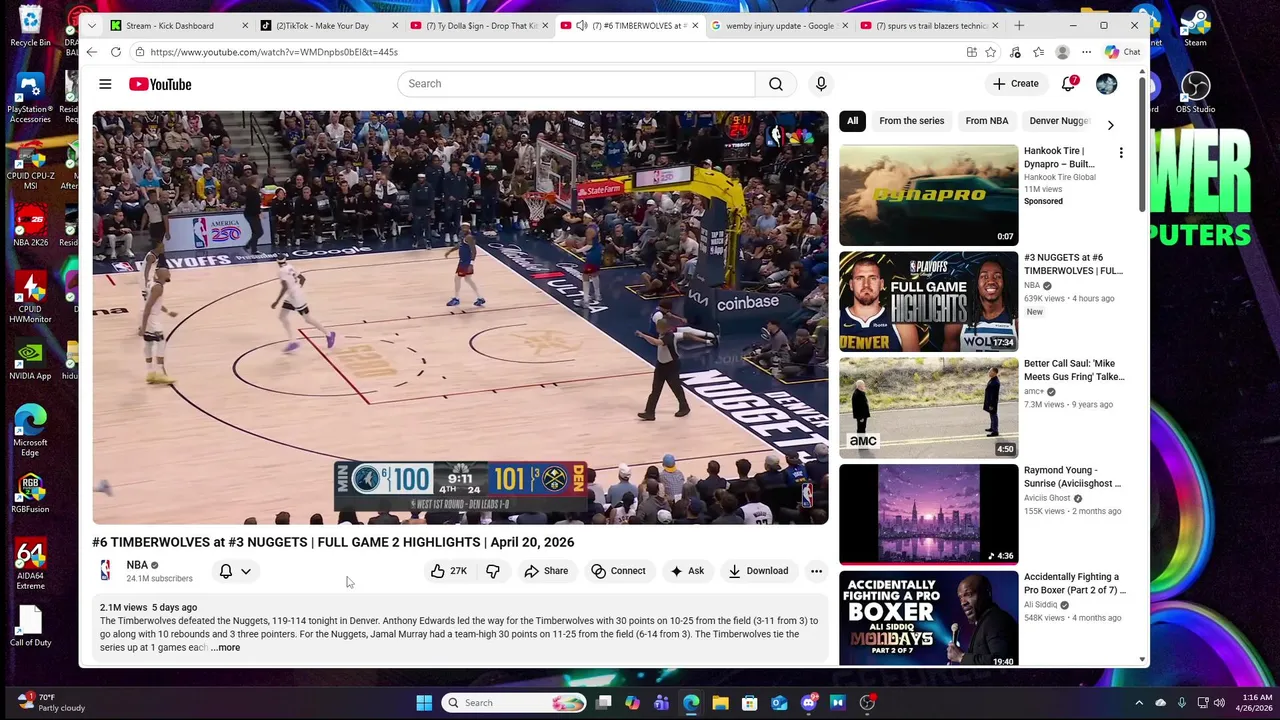Expand the video description with ...more

[225, 647]
